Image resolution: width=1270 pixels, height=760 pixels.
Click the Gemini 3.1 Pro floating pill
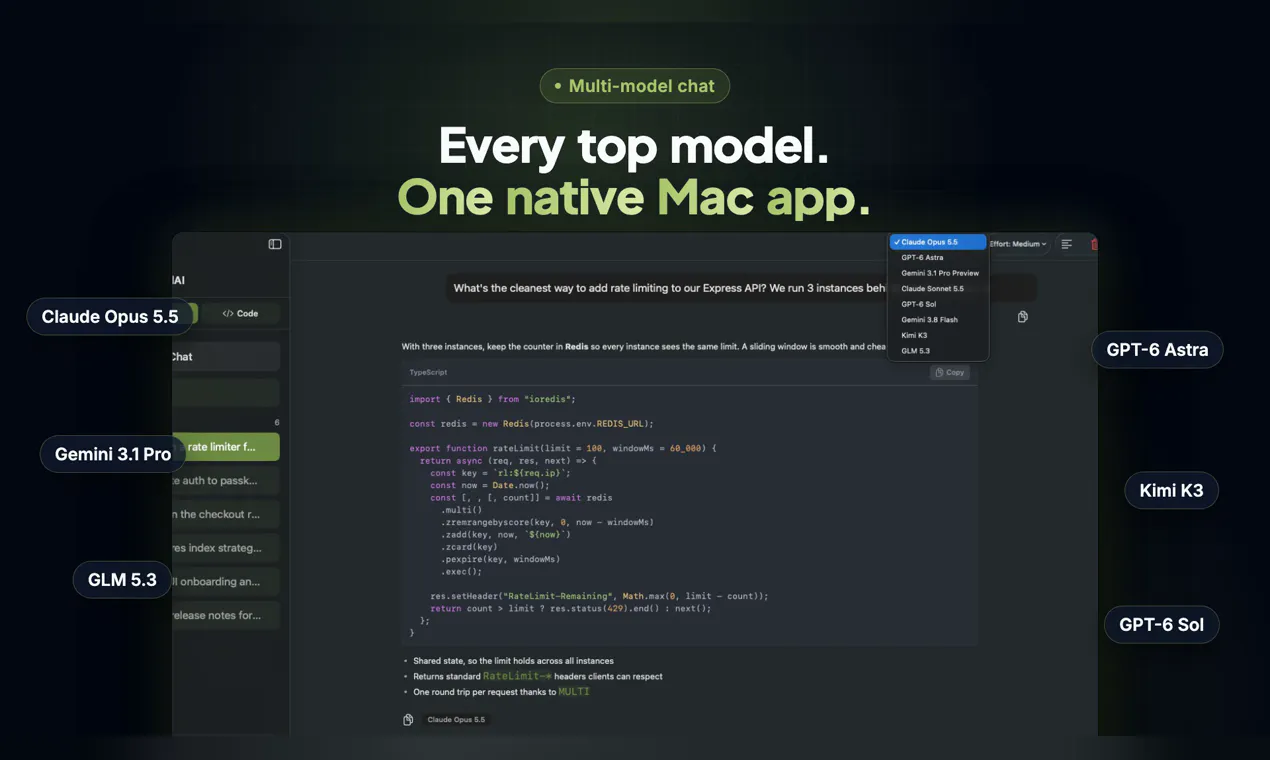[x=113, y=454]
